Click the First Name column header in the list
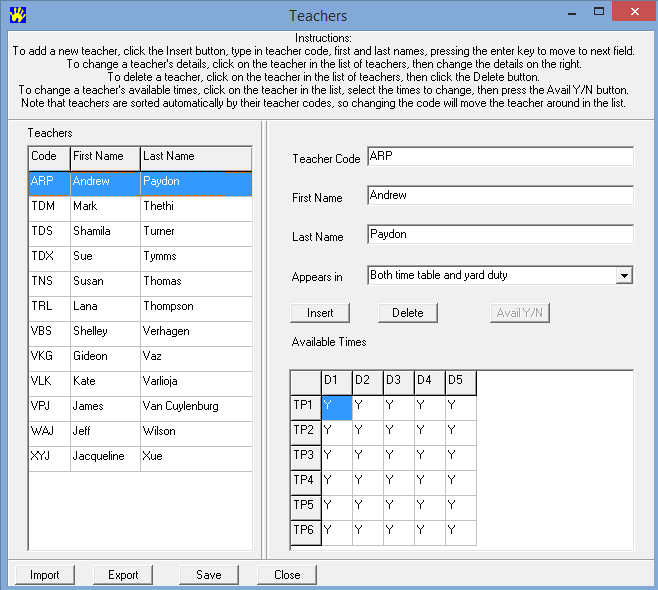The height and width of the screenshot is (590, 658). click(x=105, y=158)
